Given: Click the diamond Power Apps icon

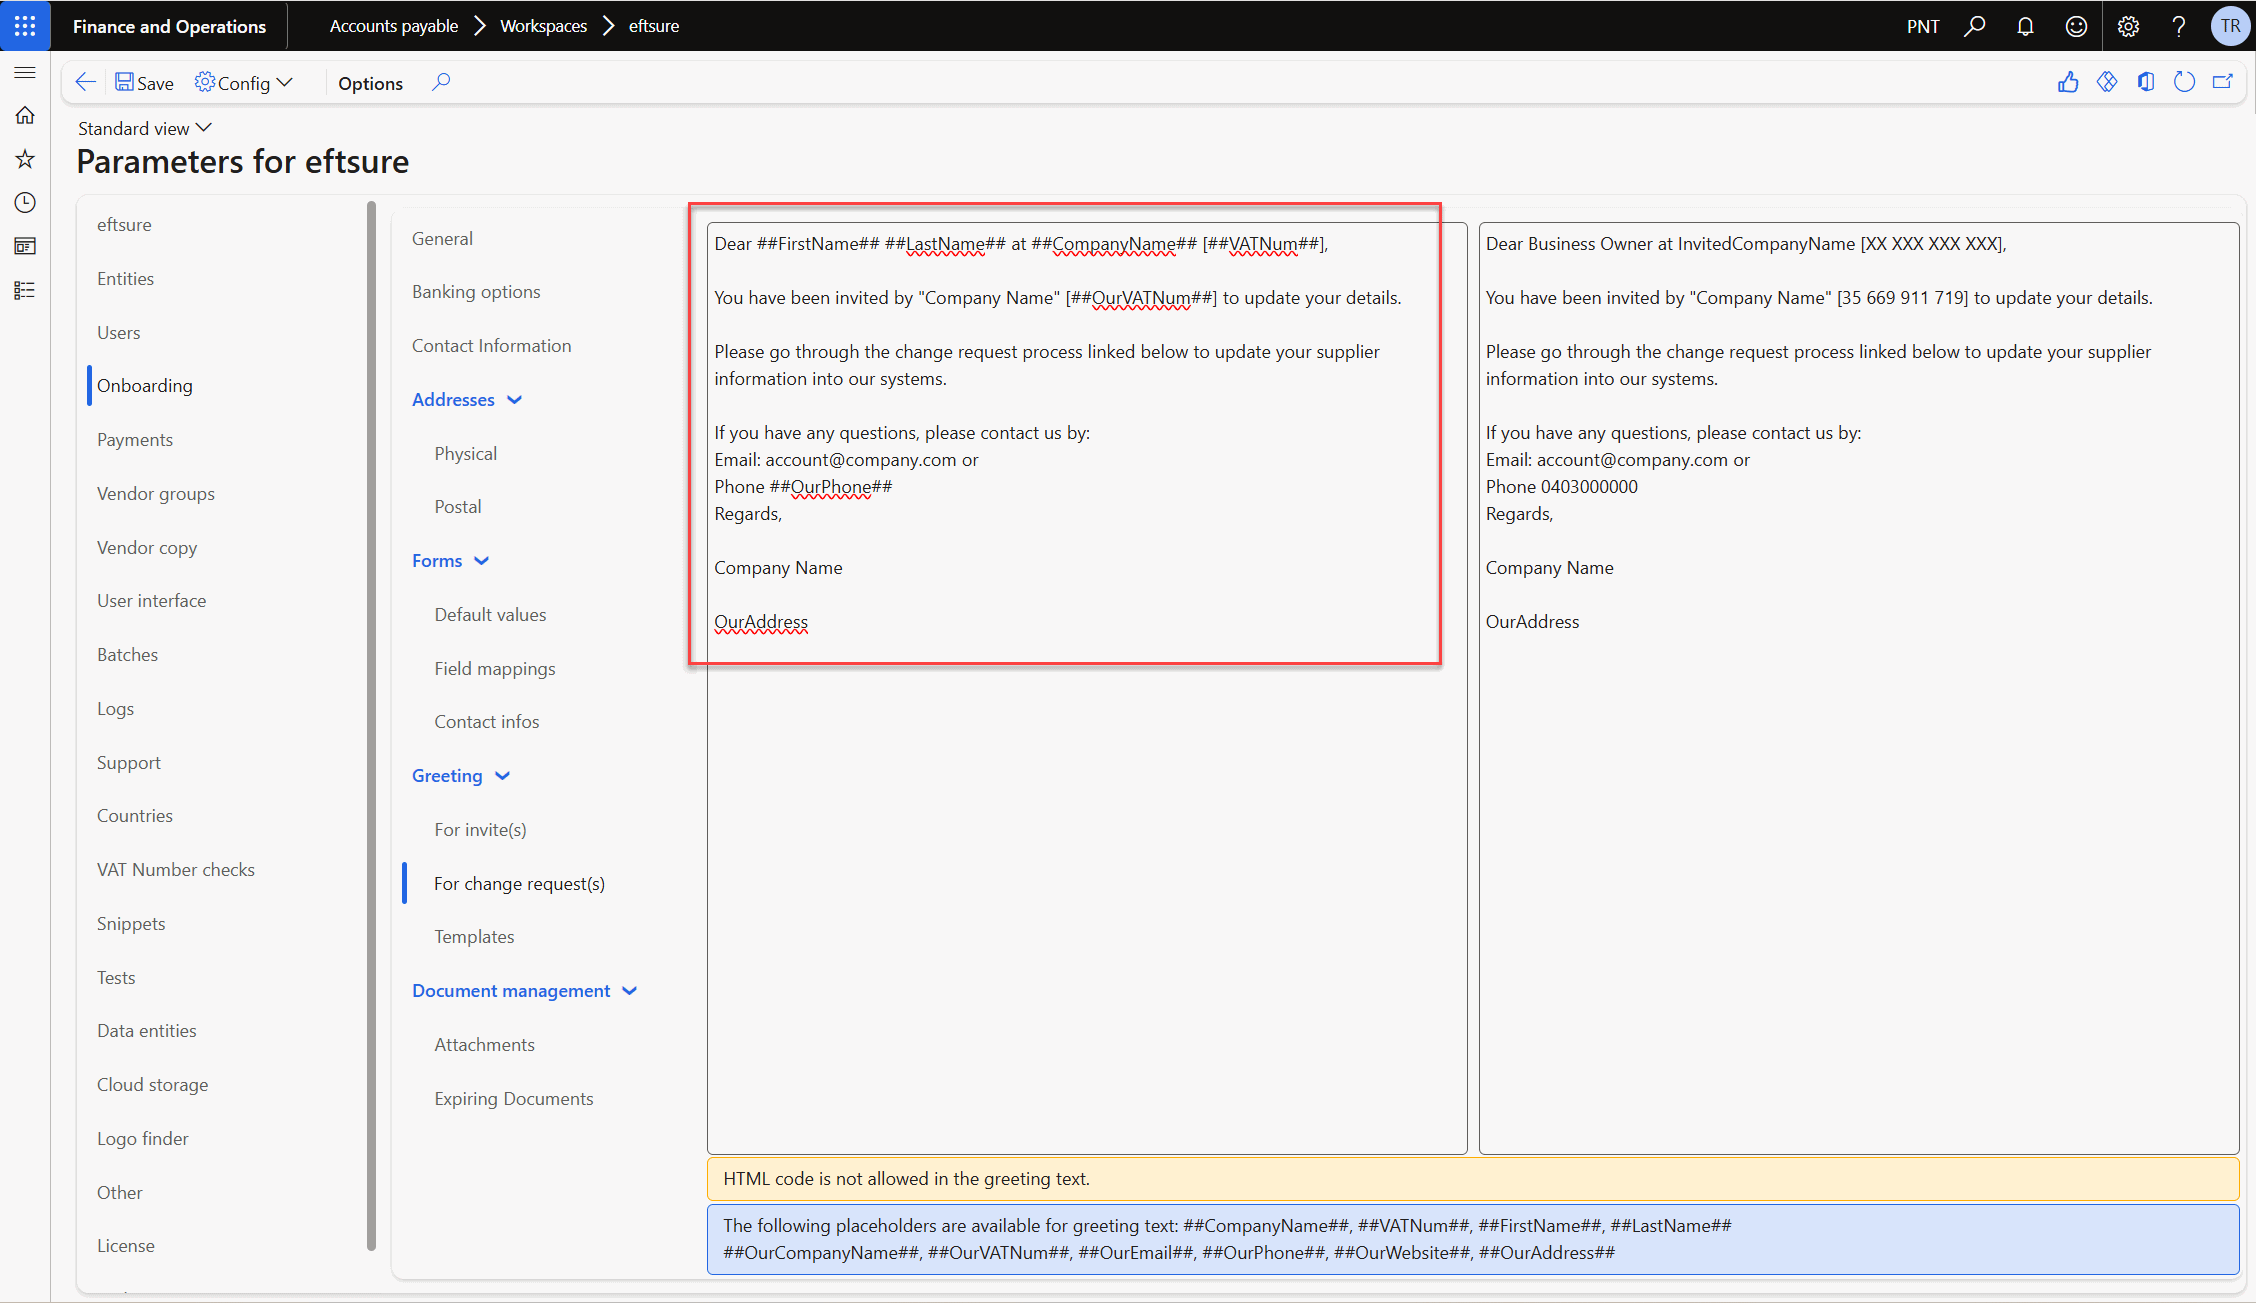Looking at the screenshot, I should tap(2107, 82).
